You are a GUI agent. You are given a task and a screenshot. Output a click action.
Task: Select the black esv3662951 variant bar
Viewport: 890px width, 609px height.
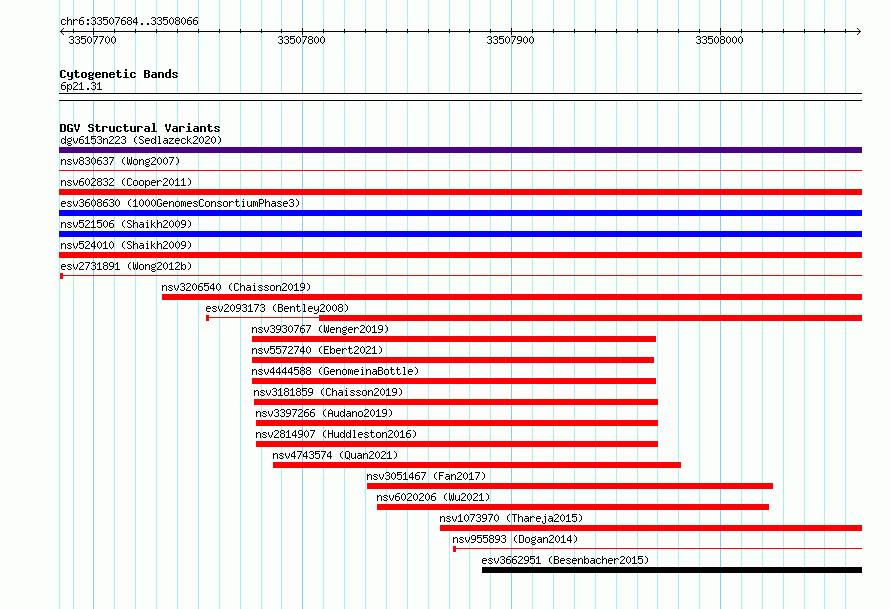(672, 570)
